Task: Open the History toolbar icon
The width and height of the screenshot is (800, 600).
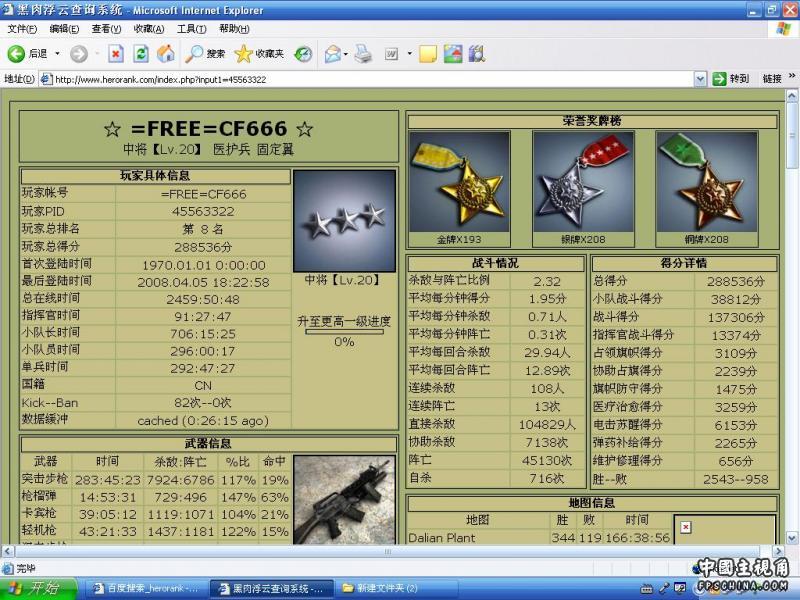Action: coord(303,54)
